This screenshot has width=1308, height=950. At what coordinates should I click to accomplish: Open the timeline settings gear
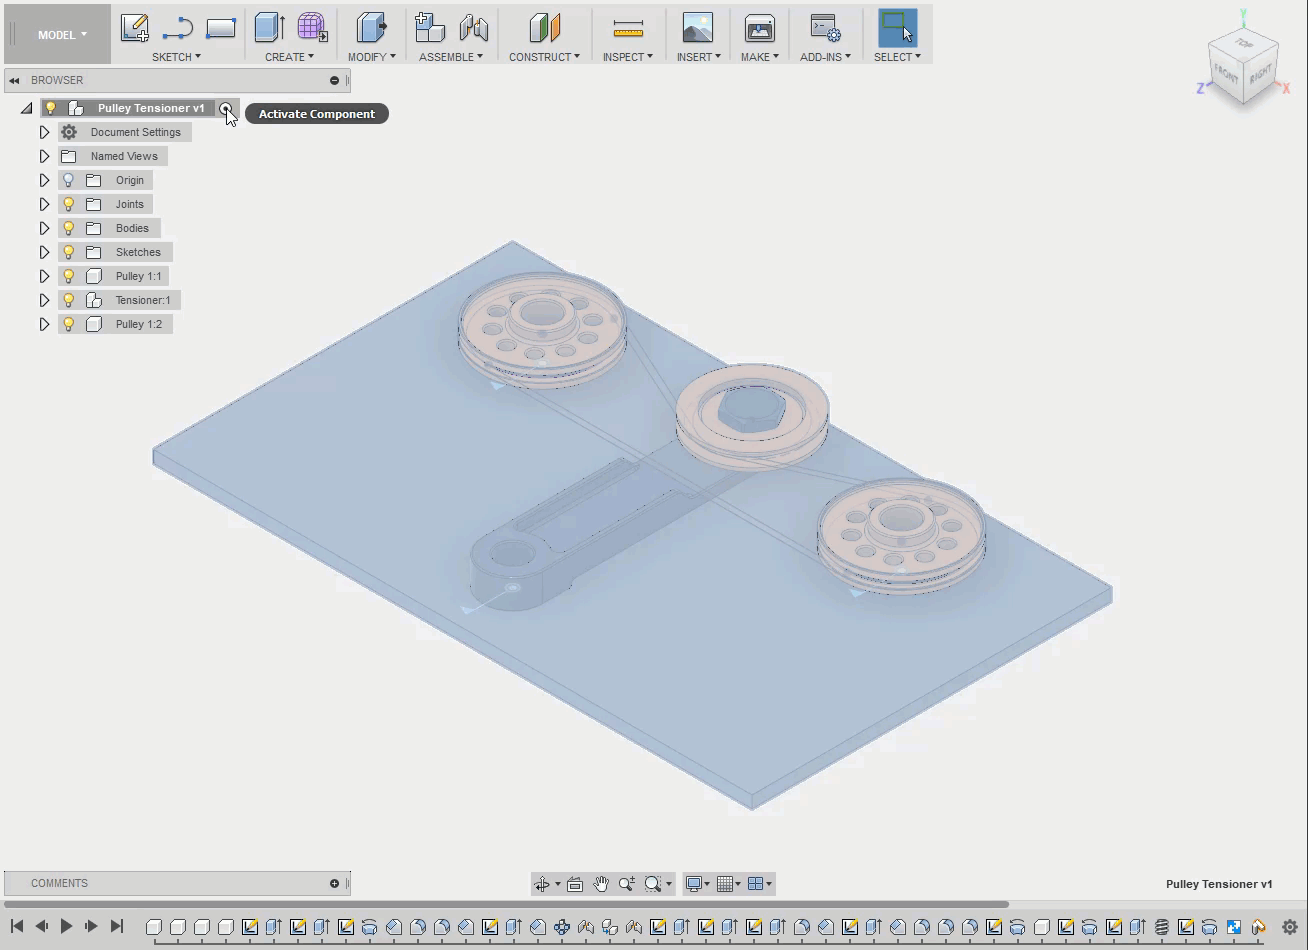1290,927
